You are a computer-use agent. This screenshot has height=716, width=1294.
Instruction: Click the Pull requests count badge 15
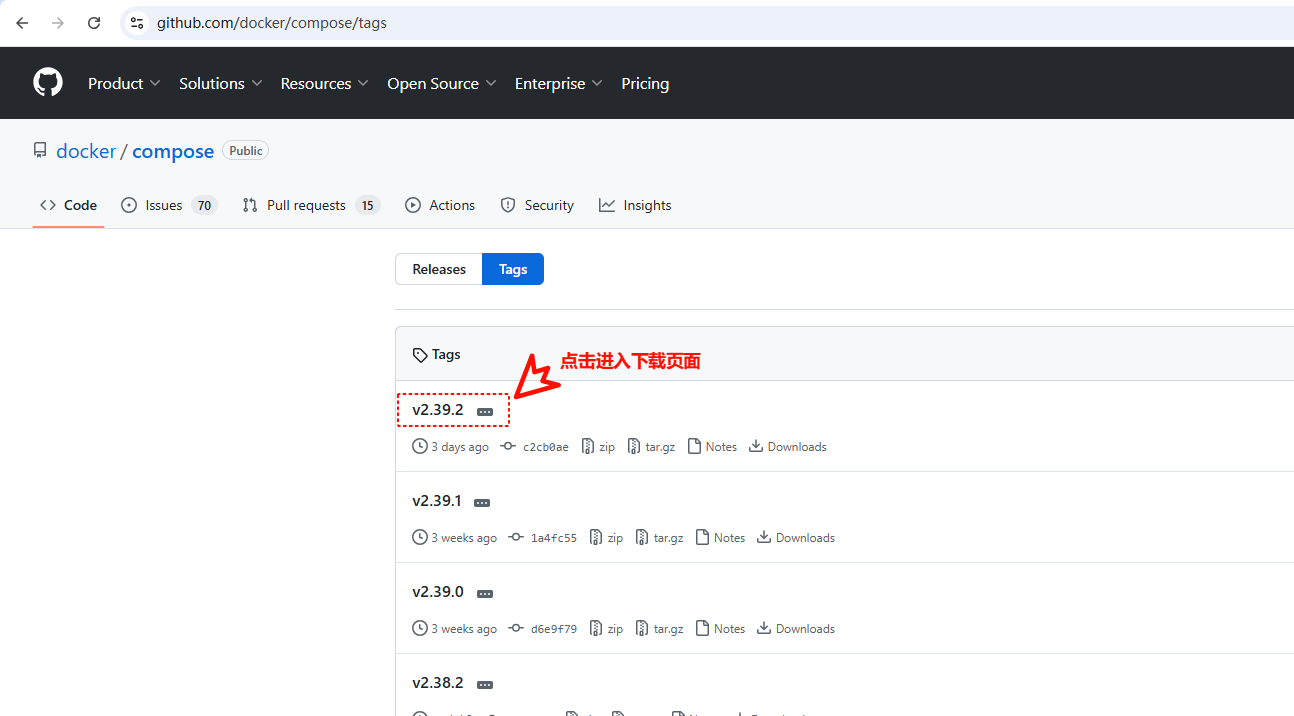coord(367,205)
